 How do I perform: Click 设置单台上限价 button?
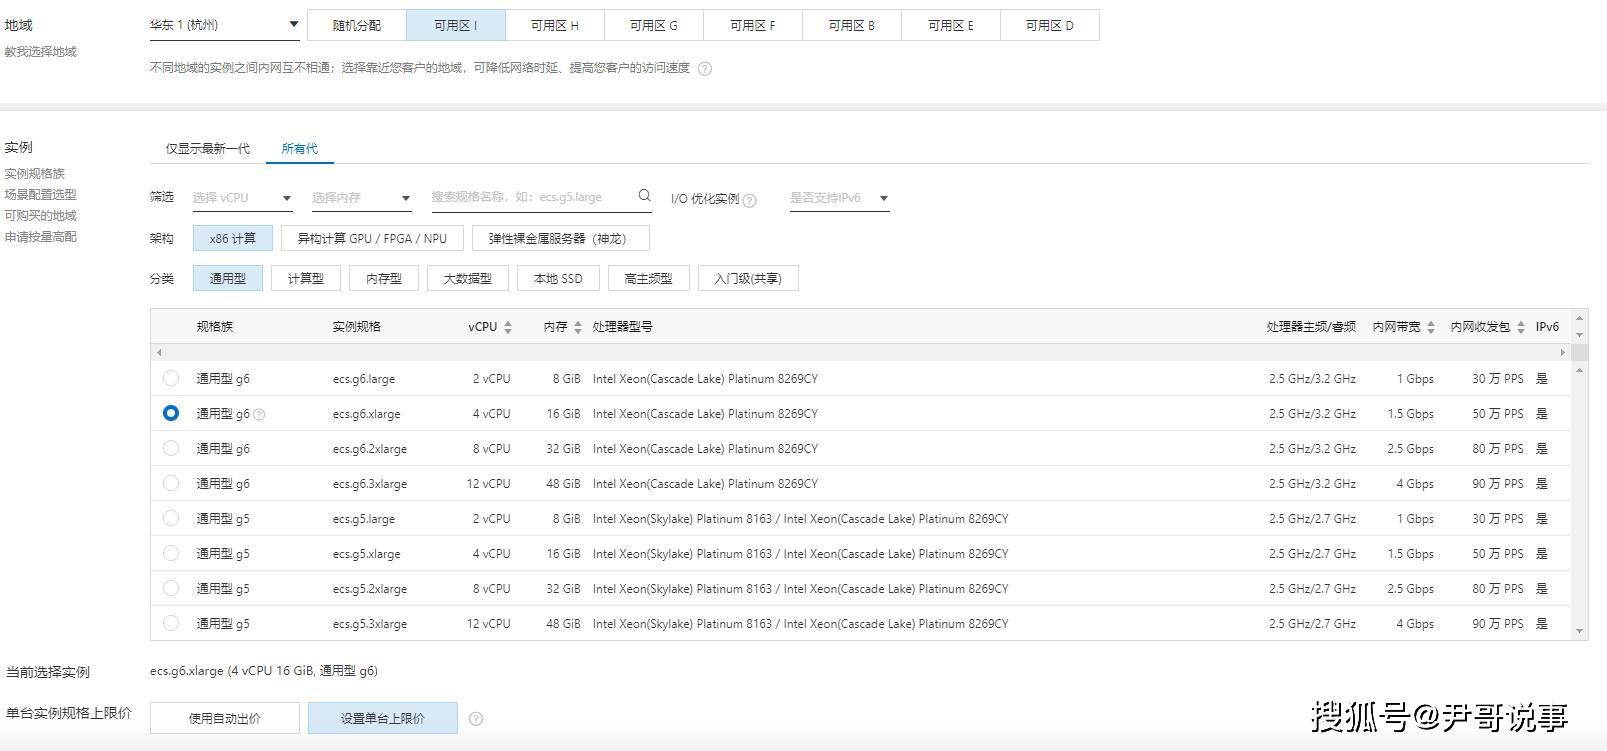pyautogui.click(x=383, y=718)
